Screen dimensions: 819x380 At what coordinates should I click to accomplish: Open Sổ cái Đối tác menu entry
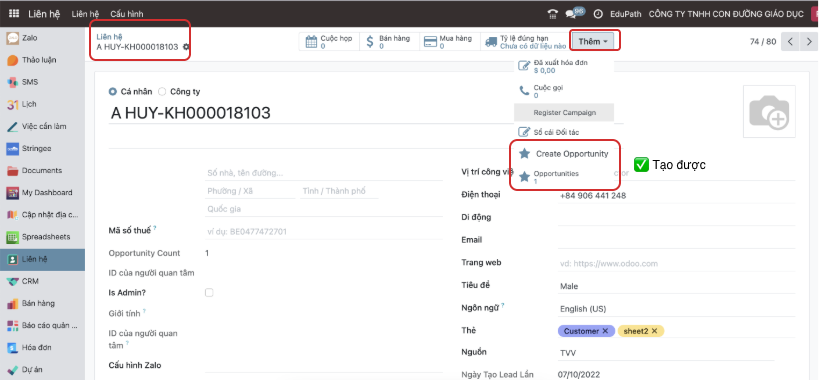tap(564, 133)
